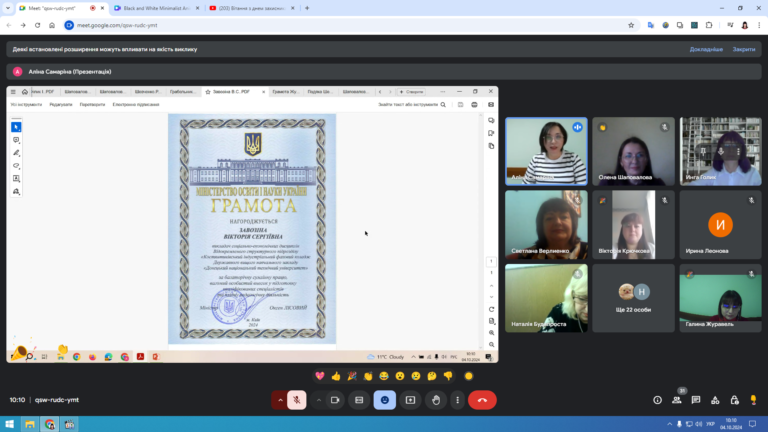Open the browser extensions puzzle icon
Screen dimensions: 768x432
709,25
